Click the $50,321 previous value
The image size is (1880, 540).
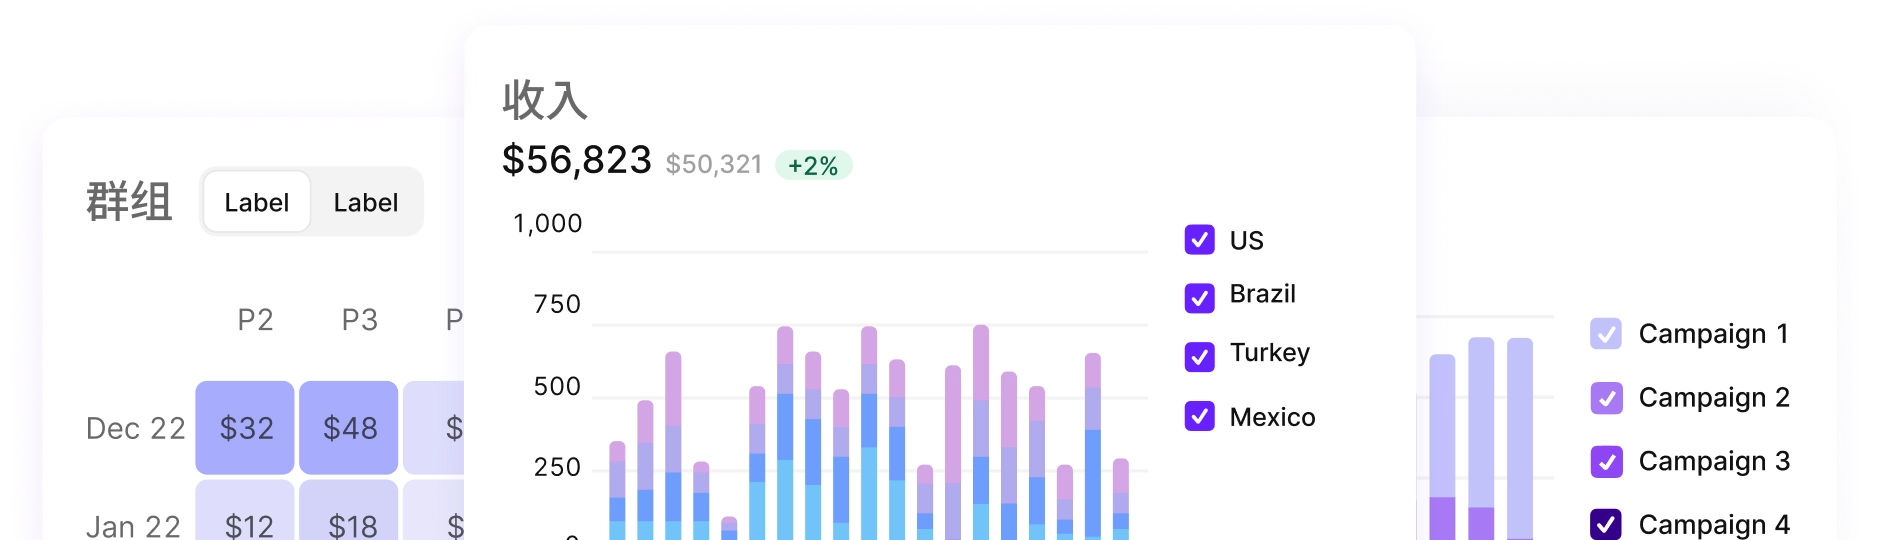tap(714, 164)
